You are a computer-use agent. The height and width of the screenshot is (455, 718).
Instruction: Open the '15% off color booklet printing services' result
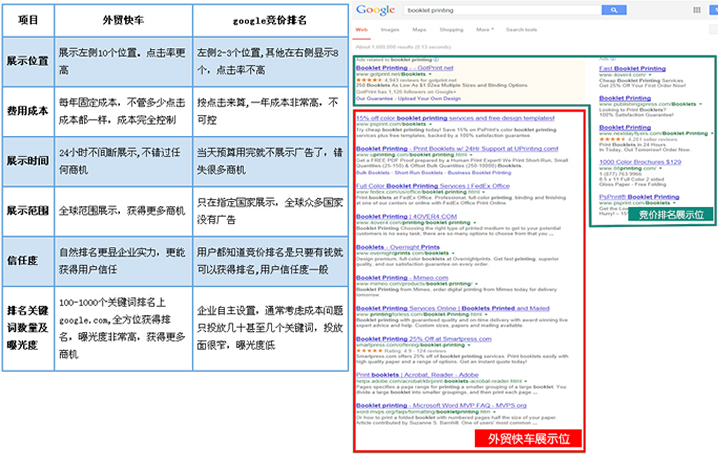point(455,118)
